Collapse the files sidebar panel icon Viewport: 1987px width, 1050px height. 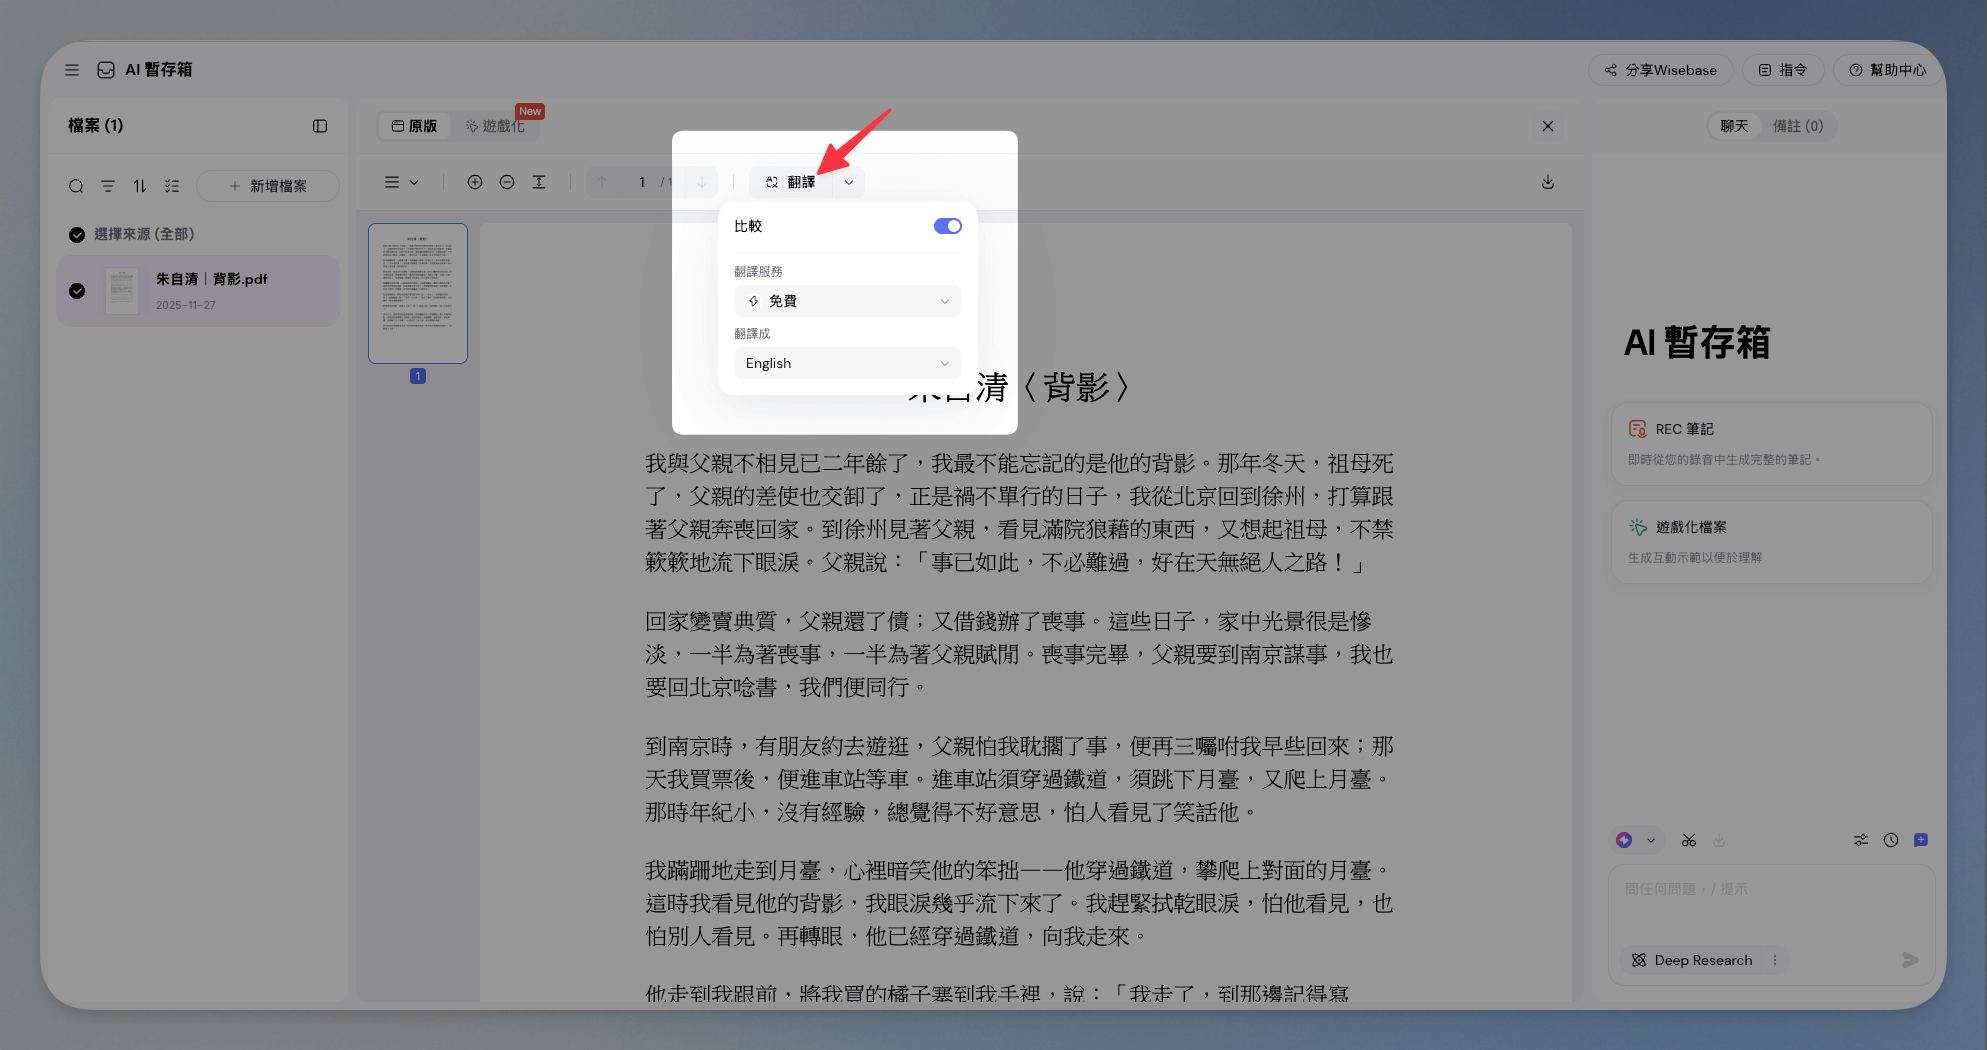320,126
